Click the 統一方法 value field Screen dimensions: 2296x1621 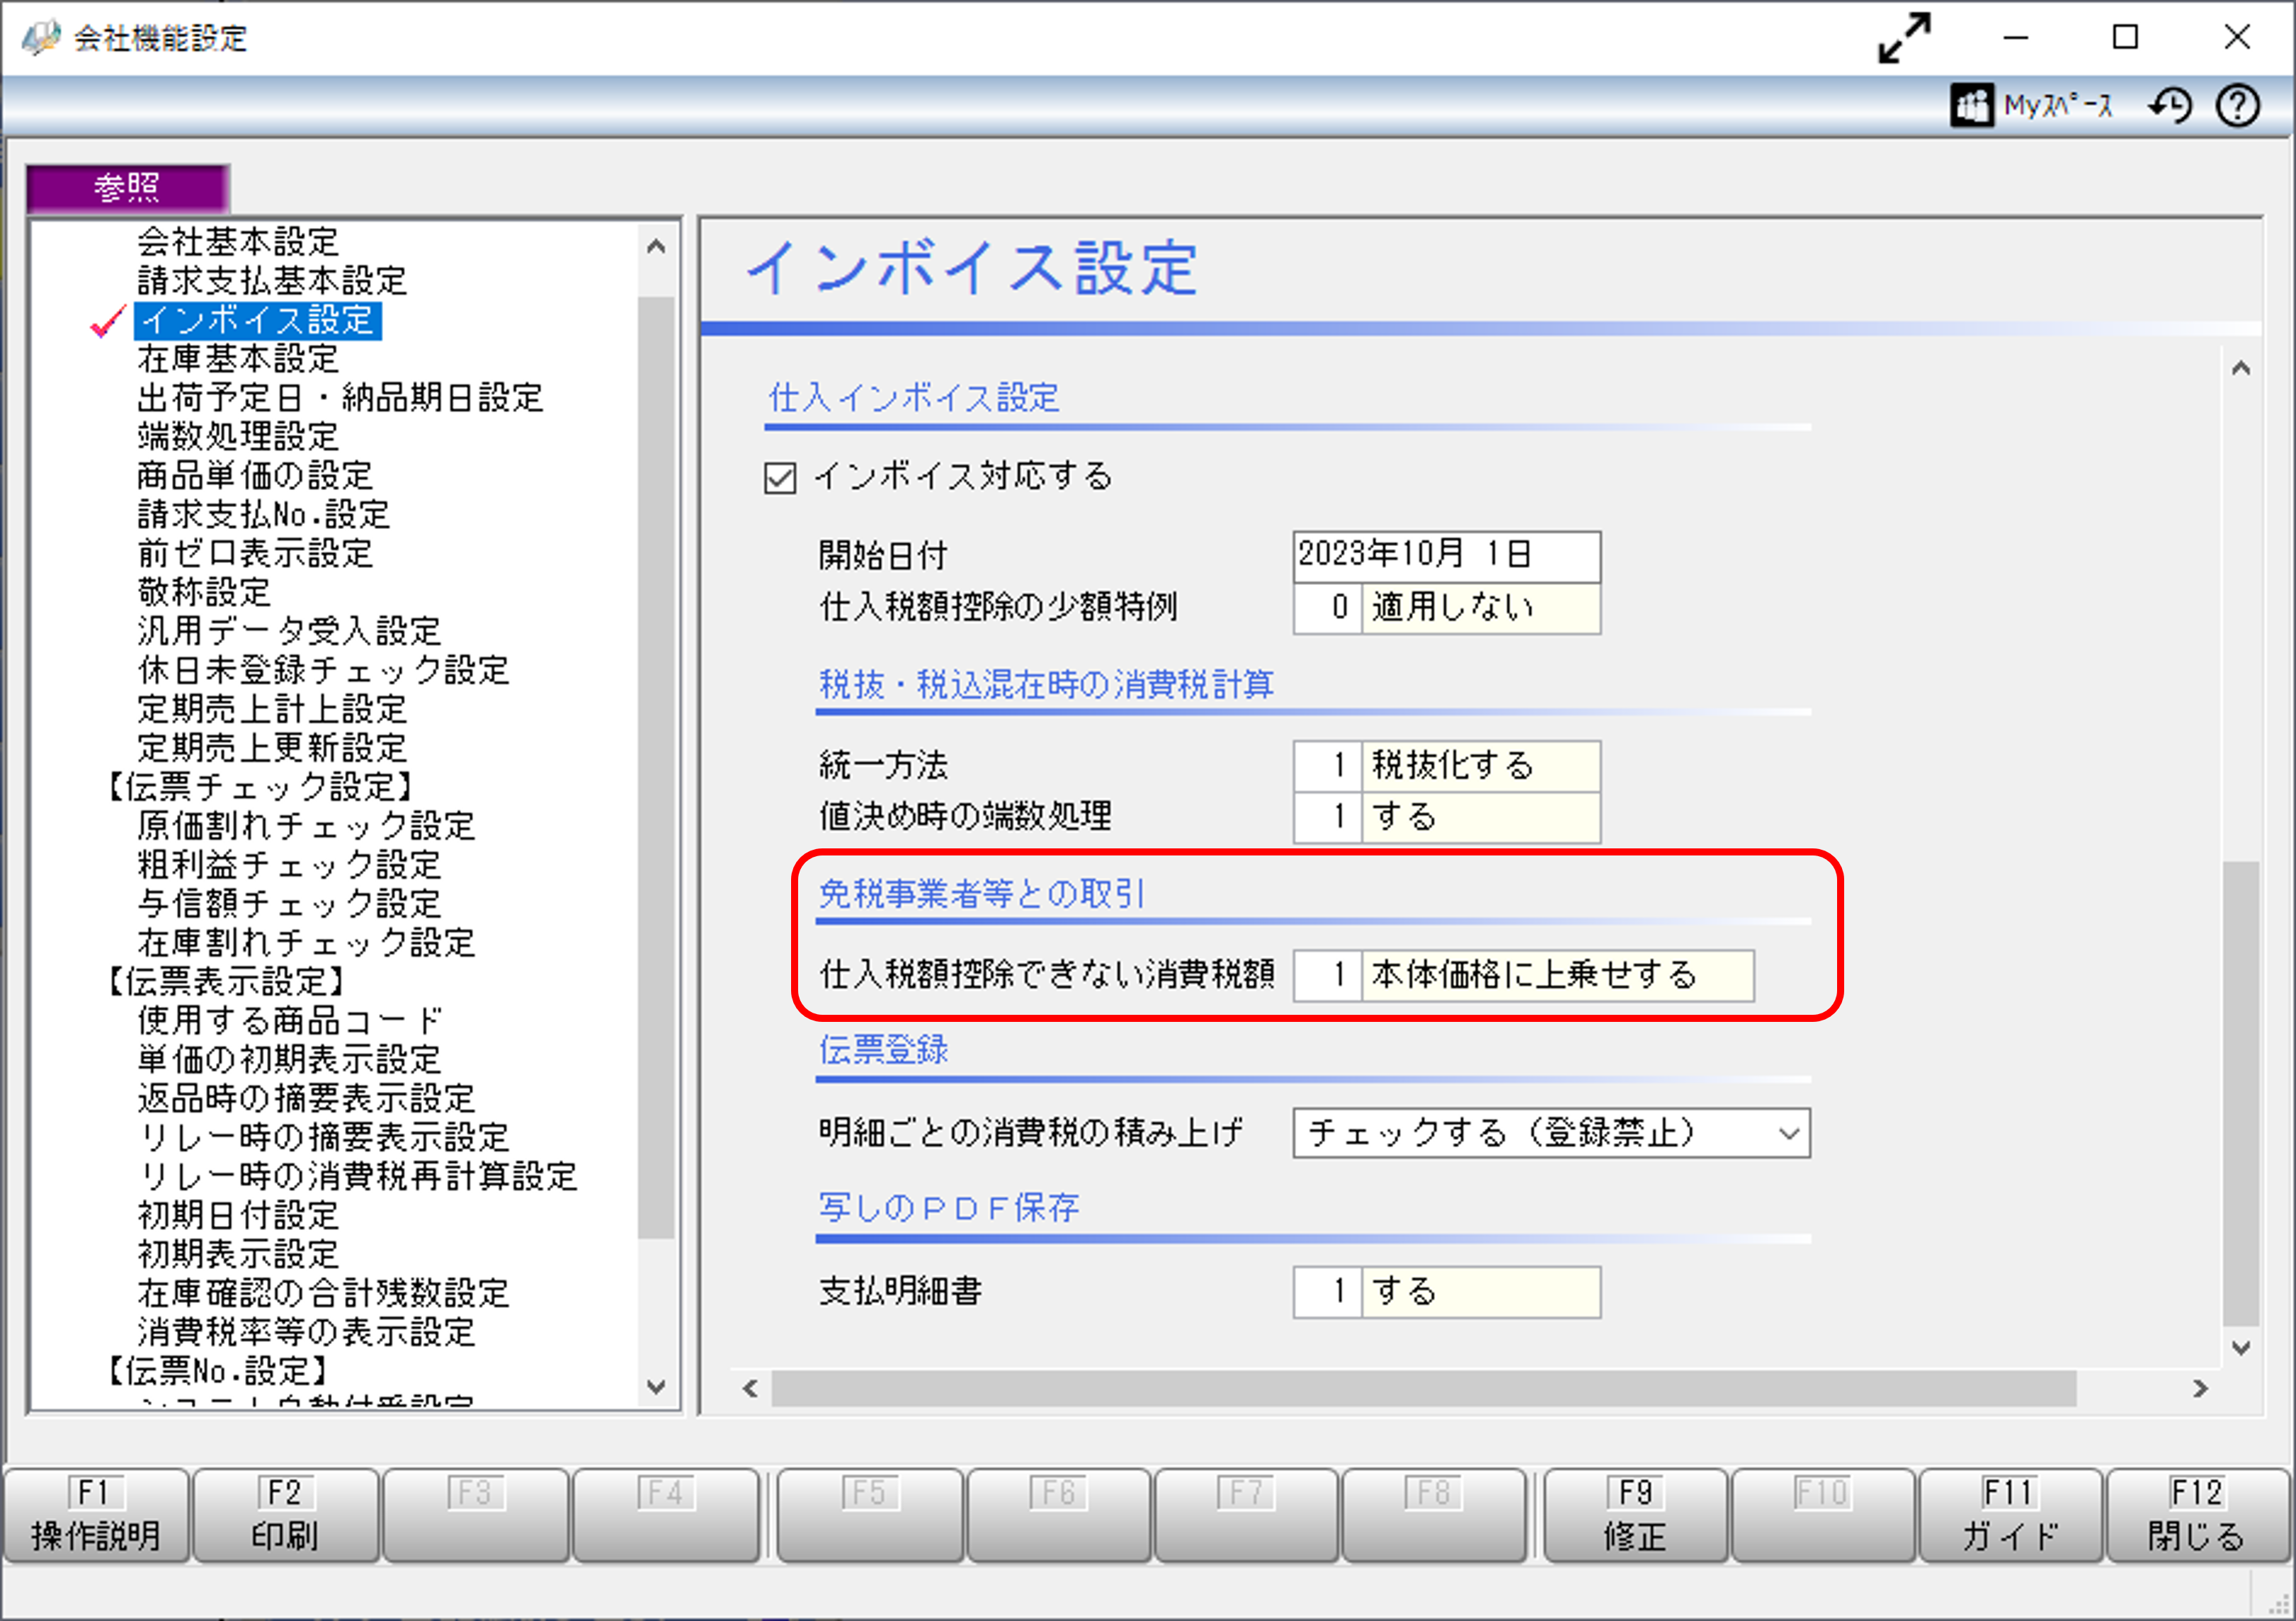tap(1446, 766)
